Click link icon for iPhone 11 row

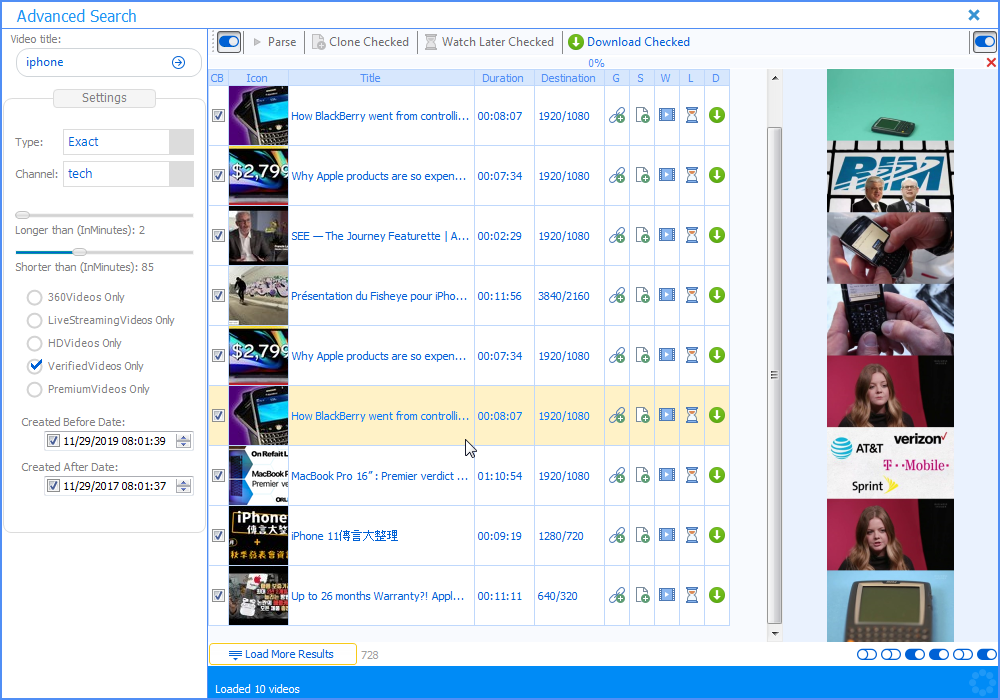(x=617, y=536)
